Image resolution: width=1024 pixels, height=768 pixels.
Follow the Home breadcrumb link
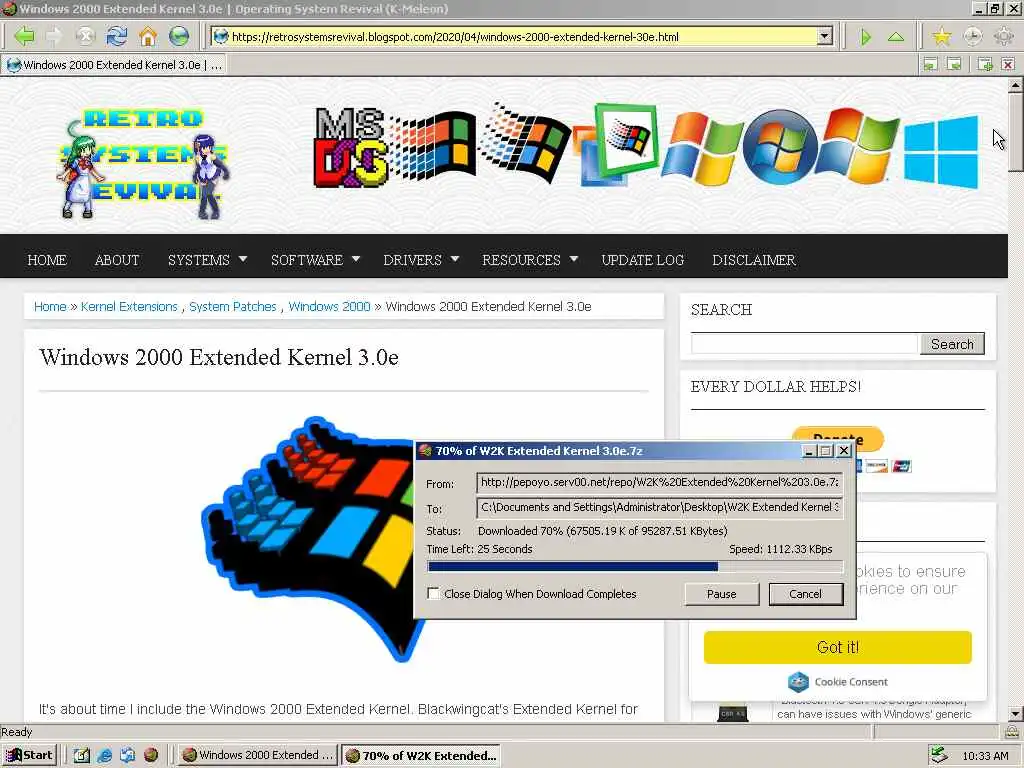click(50, 306)
